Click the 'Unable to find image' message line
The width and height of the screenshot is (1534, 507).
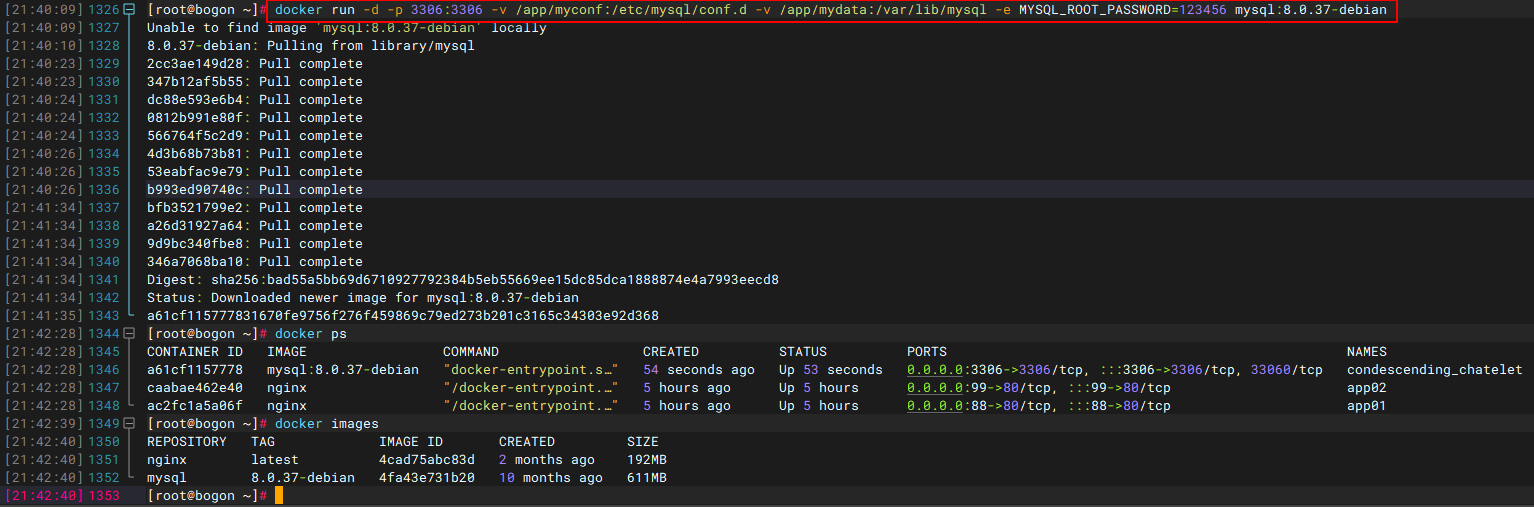coord(347,28)
